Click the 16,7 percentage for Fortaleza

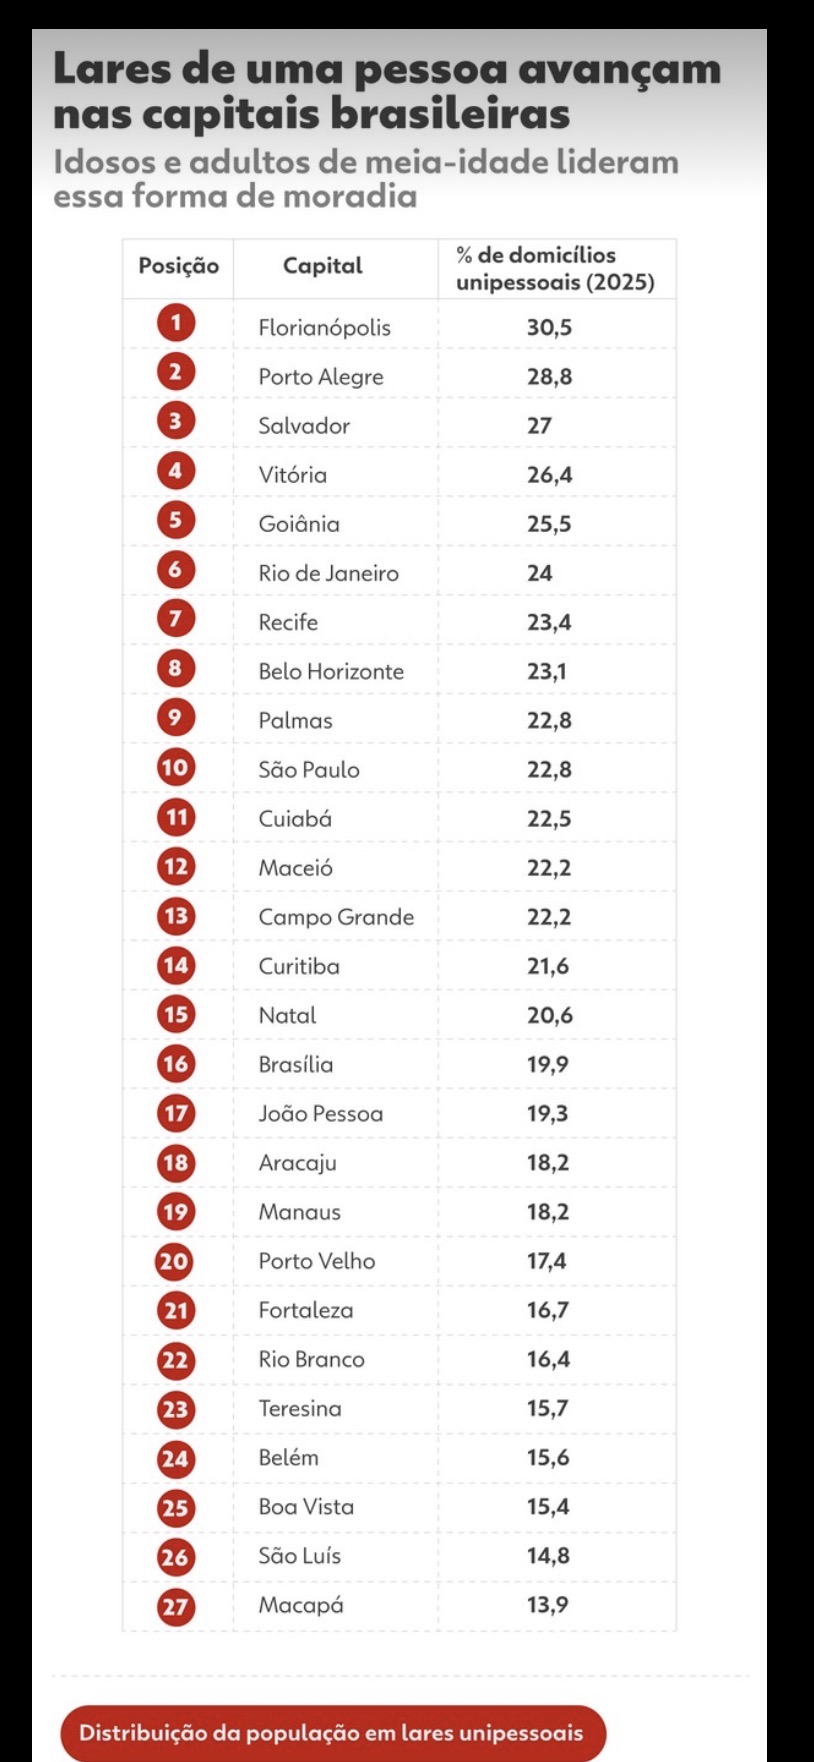(548, 1310)
